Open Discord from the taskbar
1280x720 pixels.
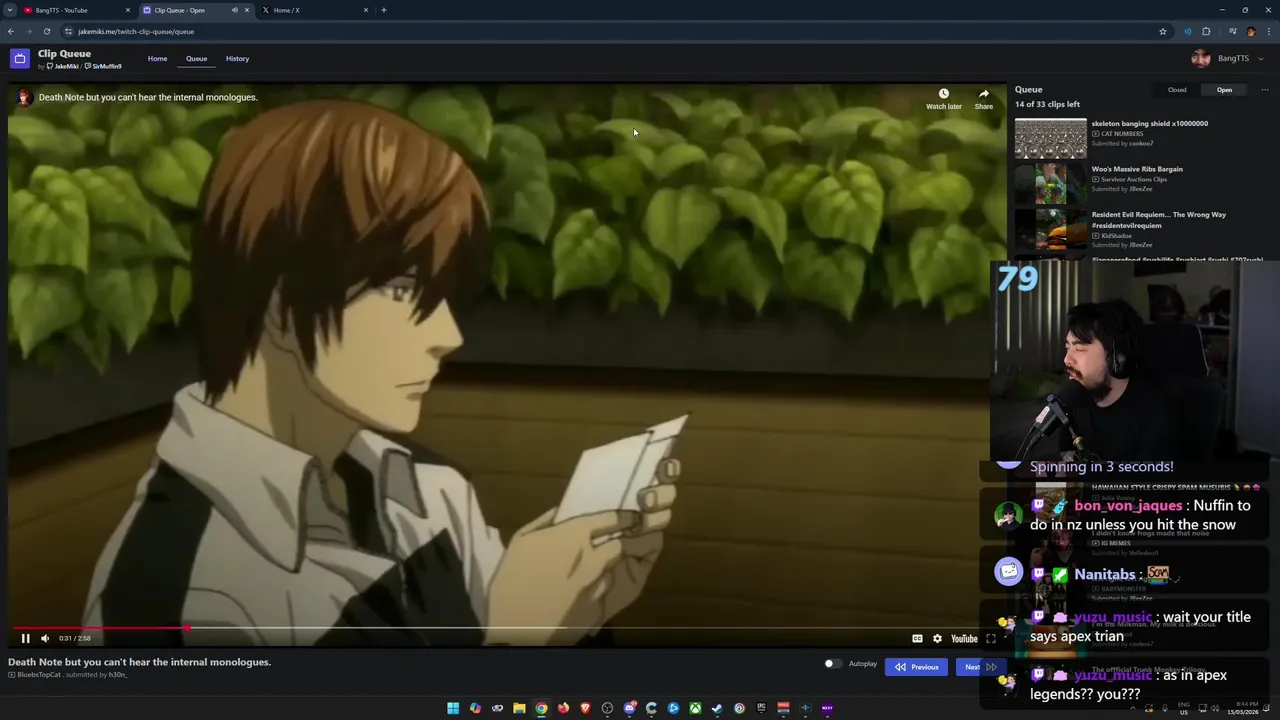coord(629,708)
